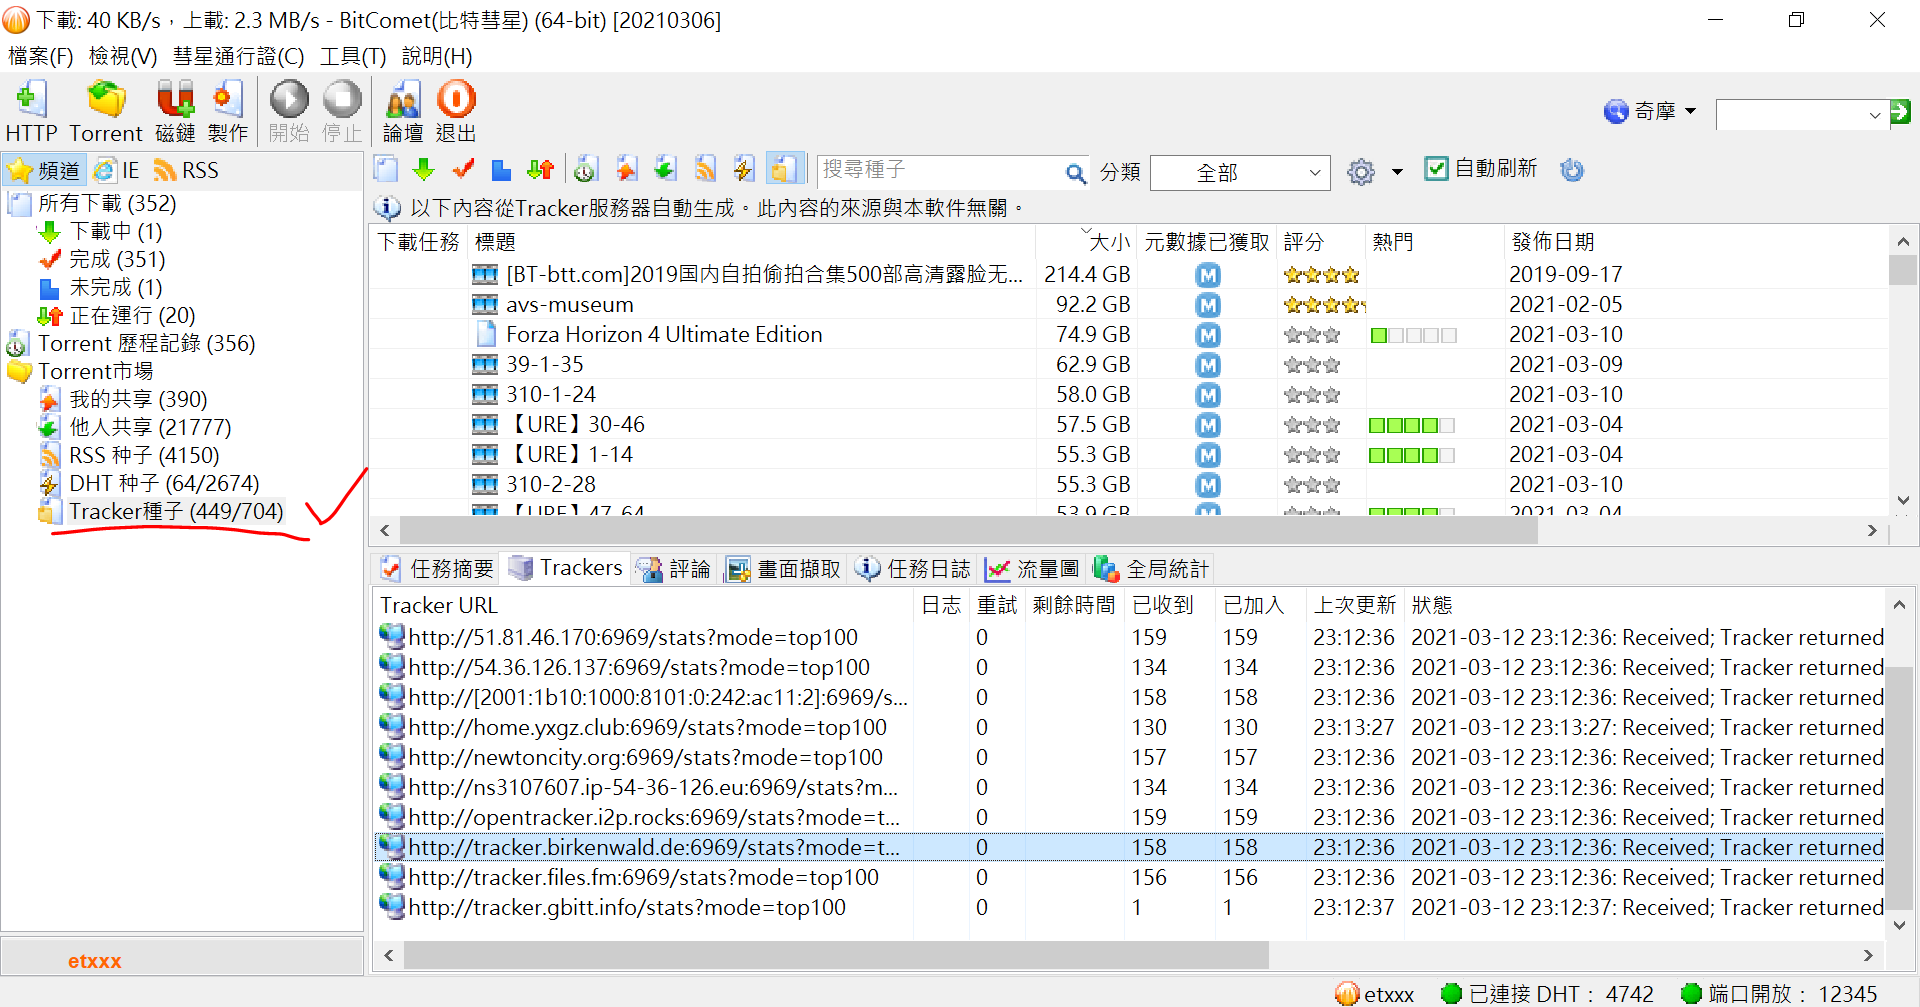Click the torrent list horizontal scrollbar thumb
This screenshot has height=1007, width=1920.
pyautogui.click(x=968, y=531)
